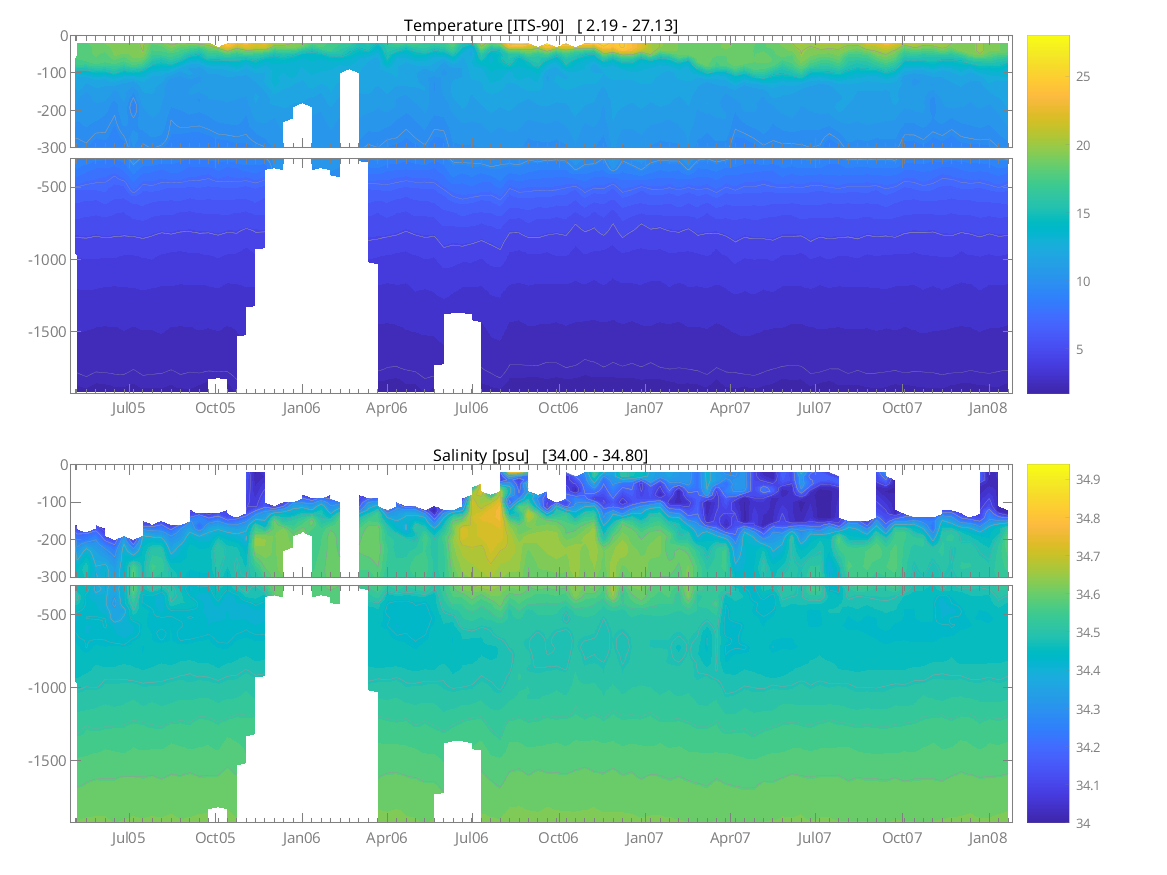Click Jul07 label under the salinity plot
This screenshot has width=1167, height=875.
815,838
